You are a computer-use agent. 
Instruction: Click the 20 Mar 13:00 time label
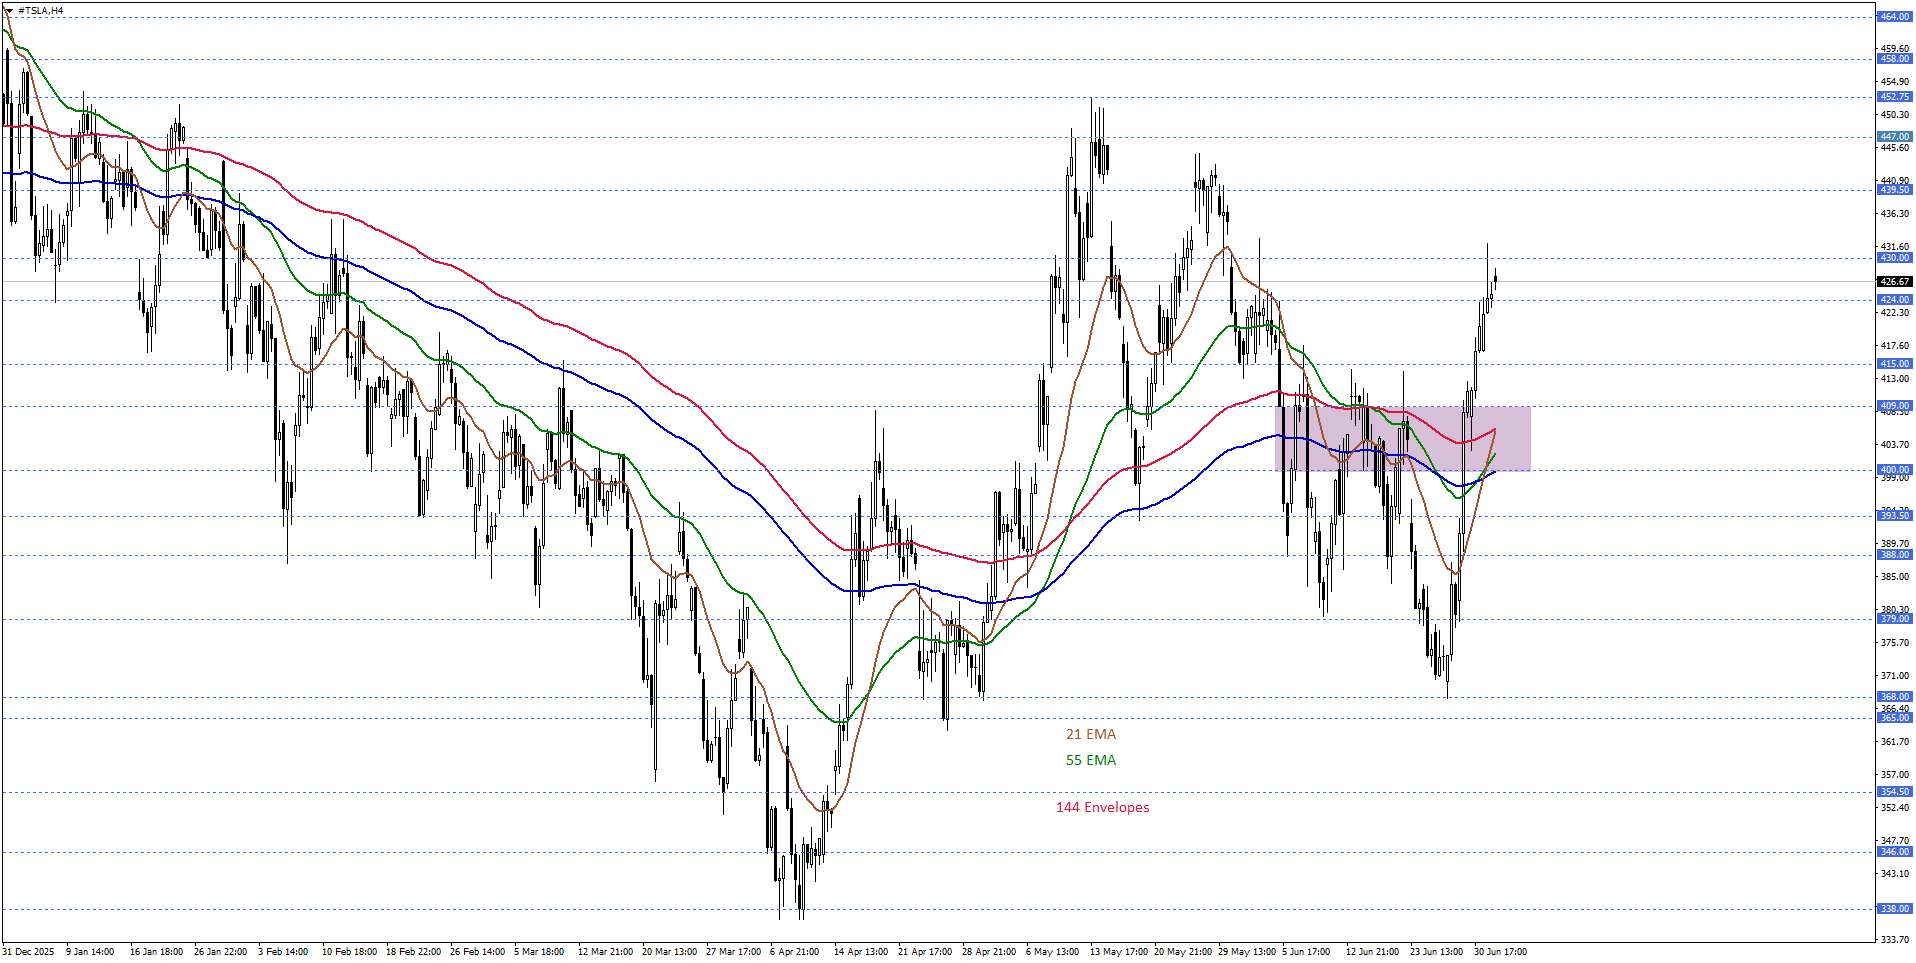tap(669, 952)
